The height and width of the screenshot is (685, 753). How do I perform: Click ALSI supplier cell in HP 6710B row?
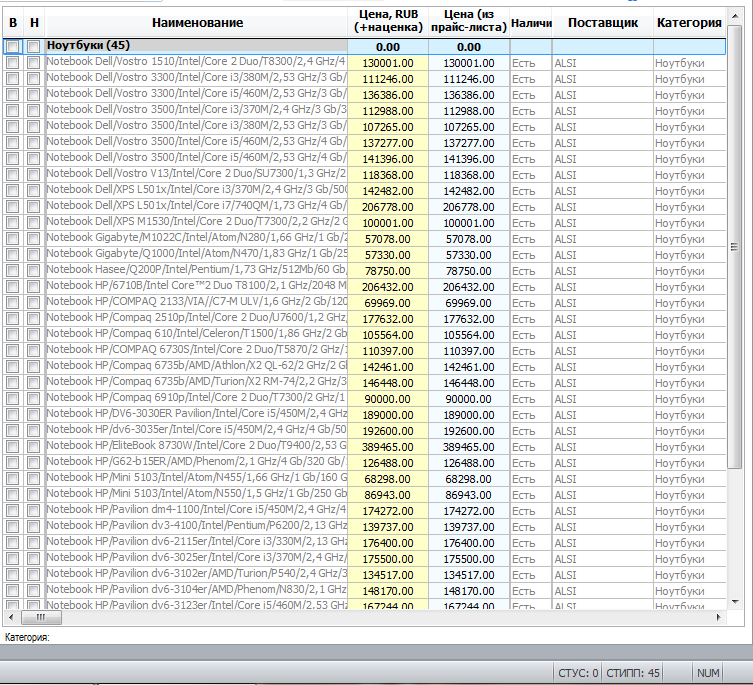pos(603,287)
